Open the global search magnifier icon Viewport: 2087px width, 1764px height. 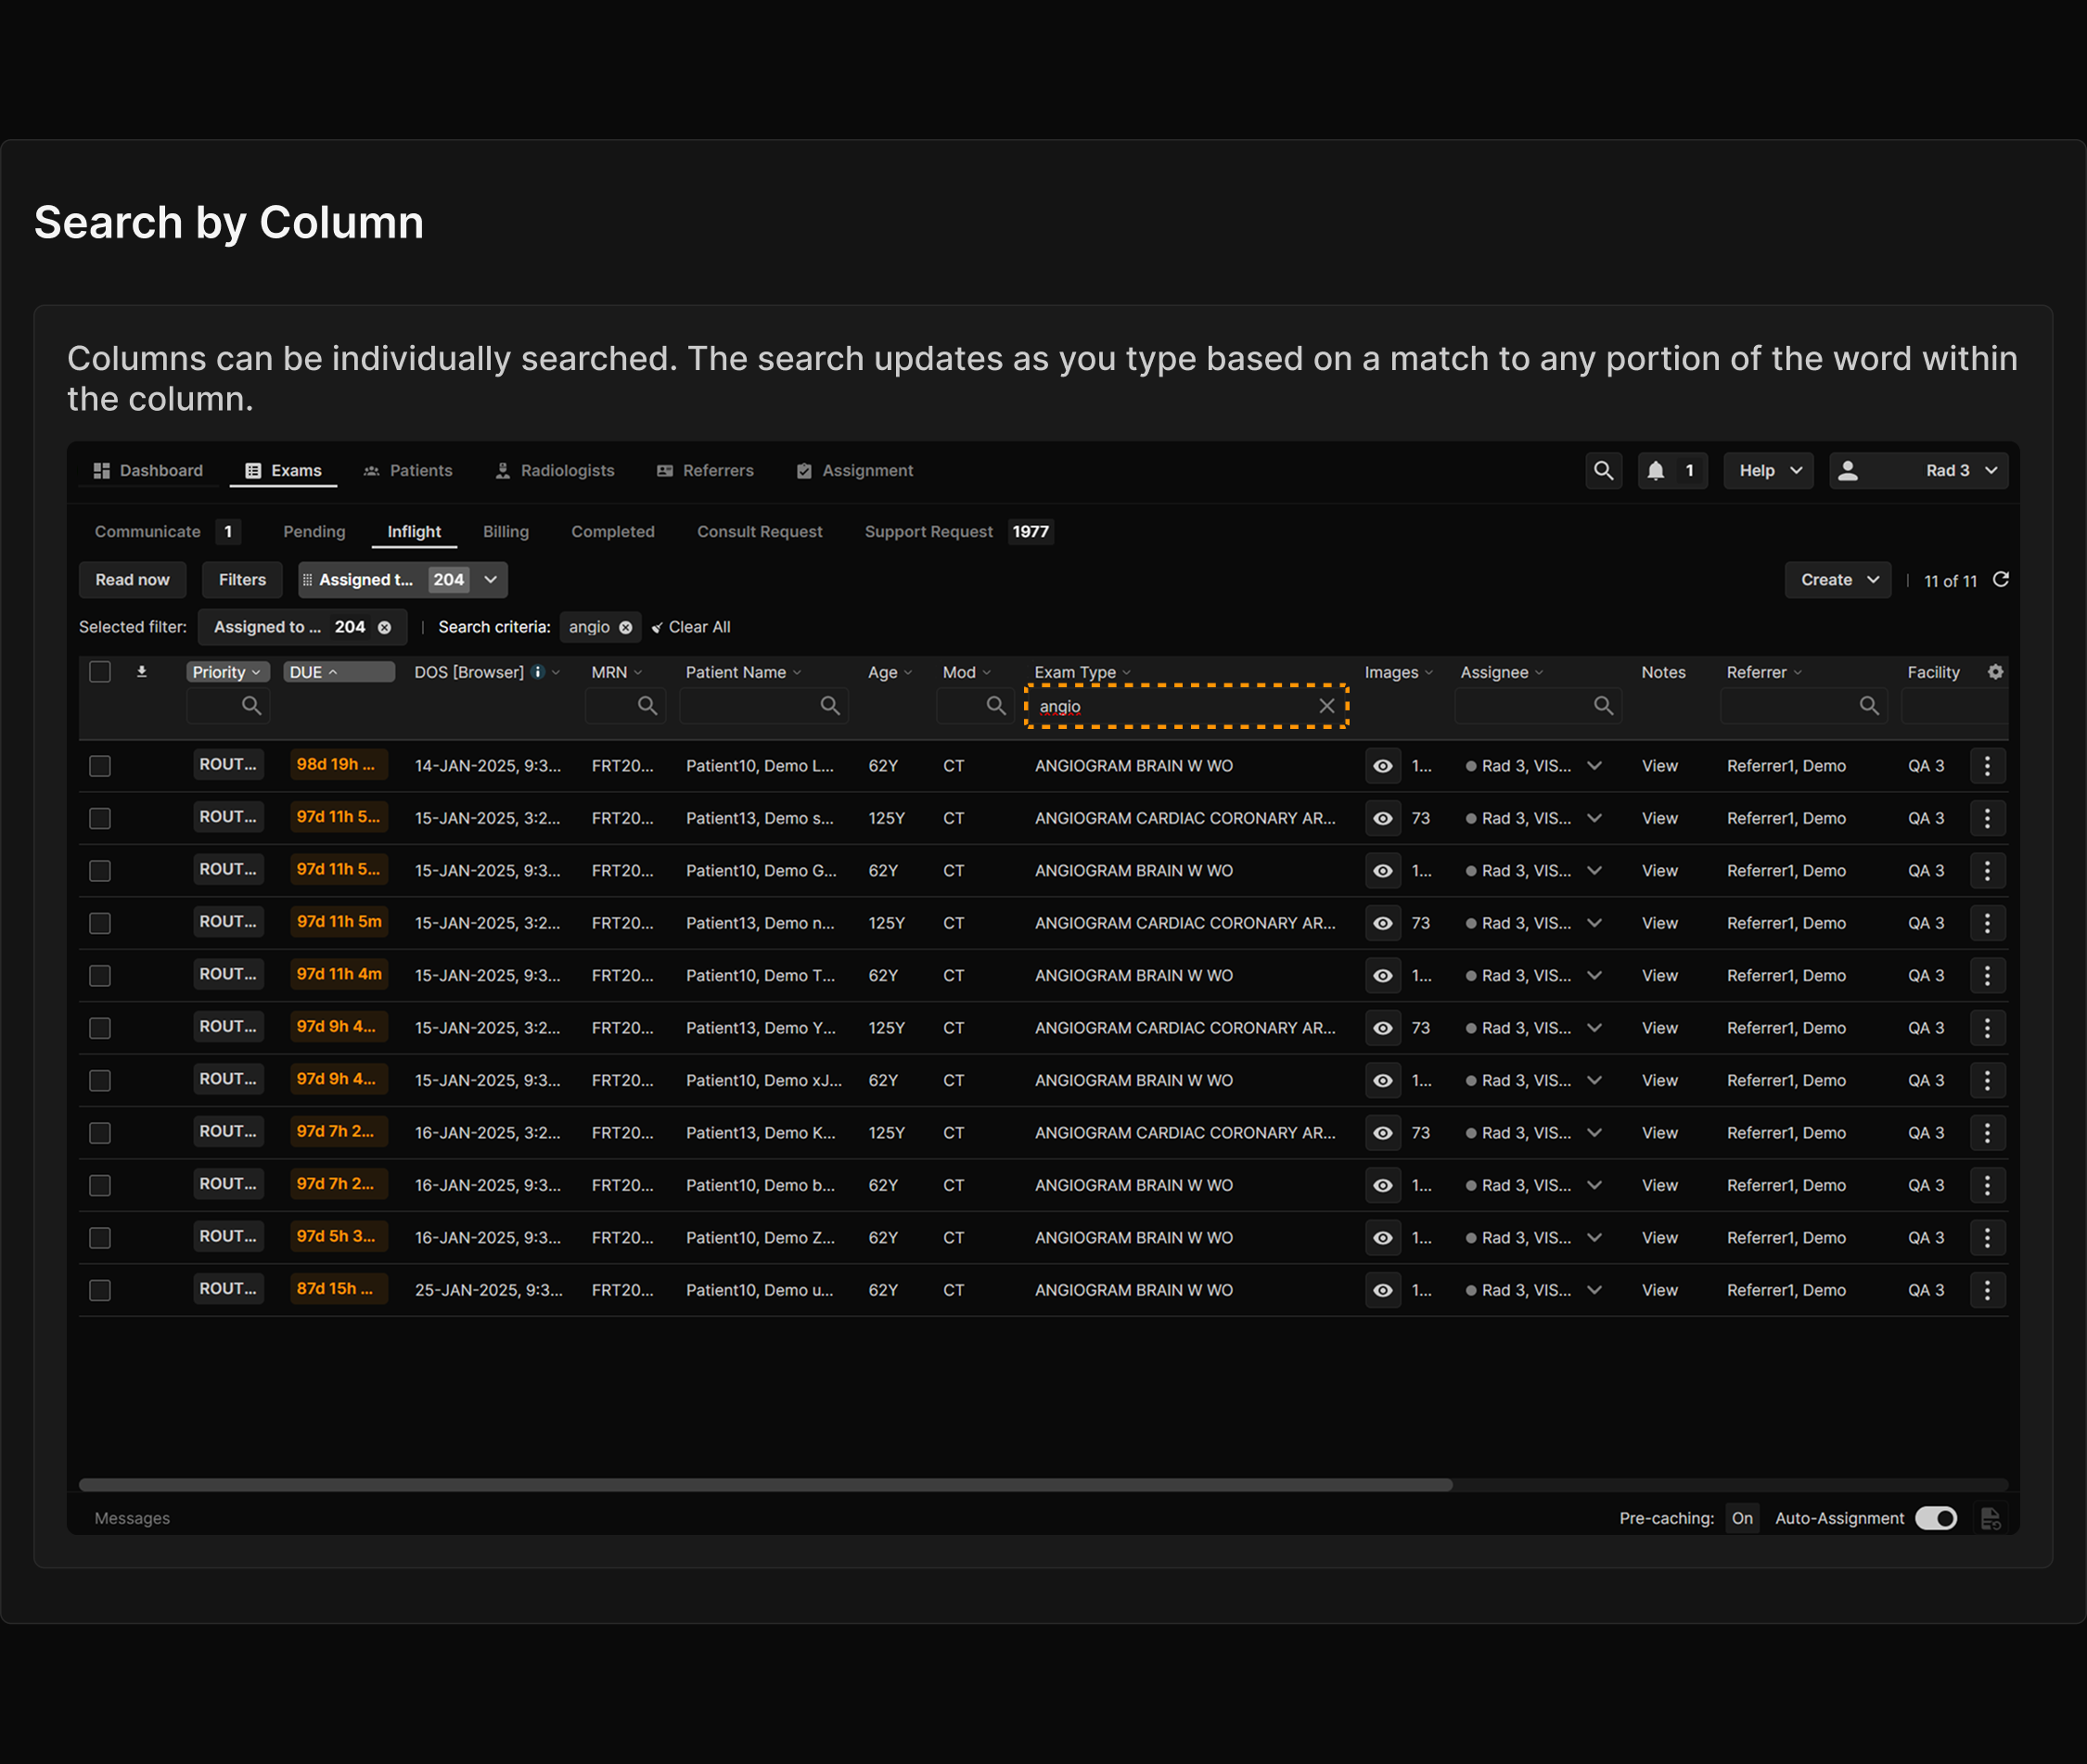pyautogui.click(x=1603, y=470)
